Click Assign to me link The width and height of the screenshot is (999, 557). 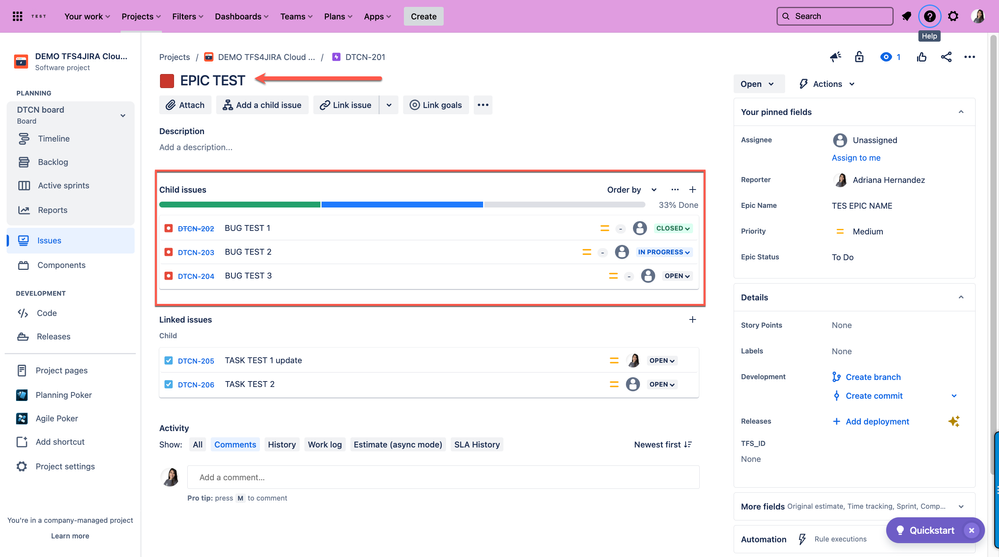(x=856, y=158)
